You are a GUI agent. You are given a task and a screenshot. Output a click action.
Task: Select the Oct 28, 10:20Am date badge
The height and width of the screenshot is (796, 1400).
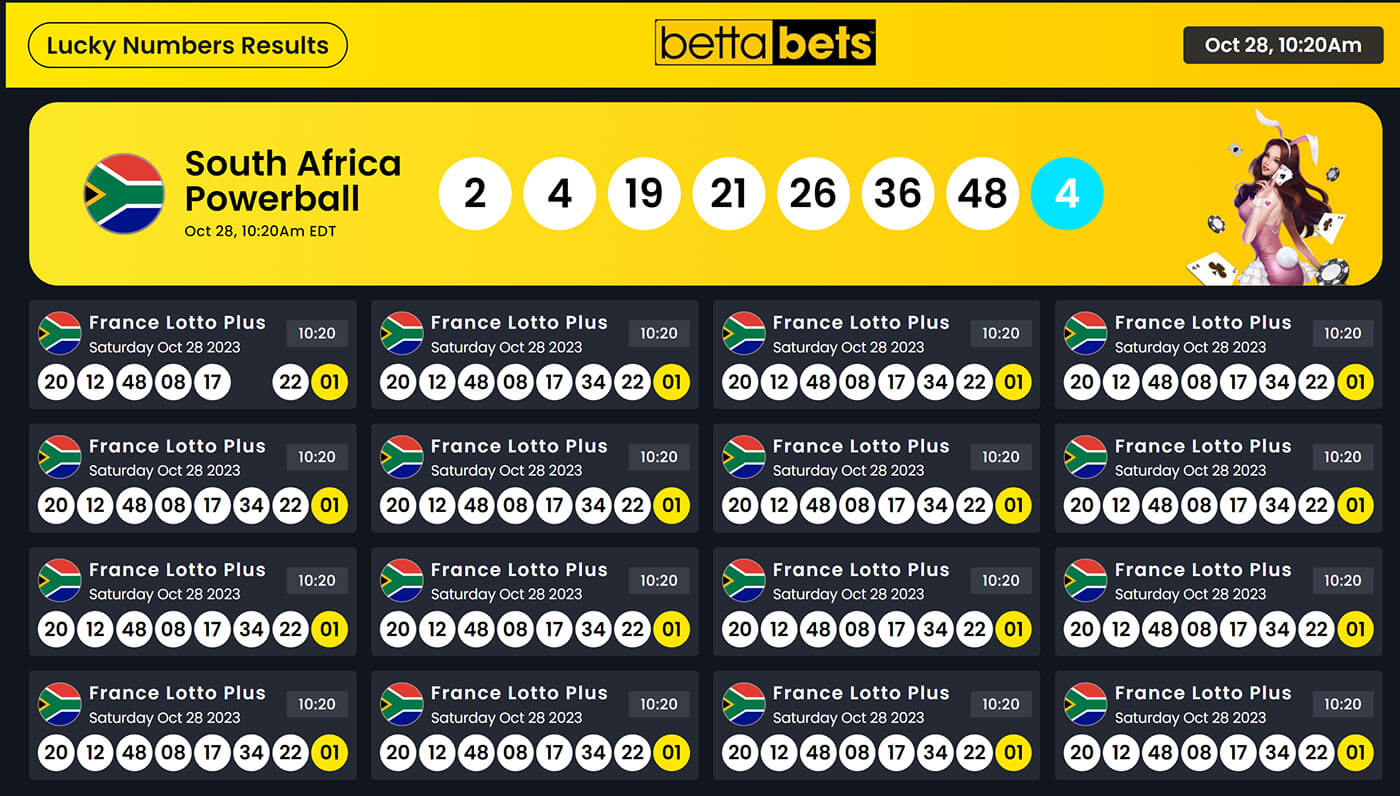click(1283, 45)
